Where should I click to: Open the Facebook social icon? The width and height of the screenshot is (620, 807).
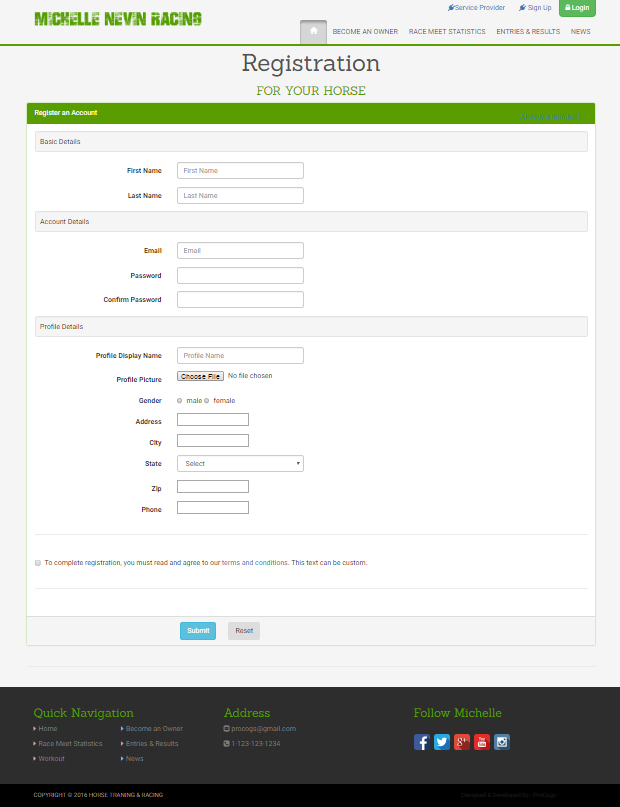click(x=422, y=742)
